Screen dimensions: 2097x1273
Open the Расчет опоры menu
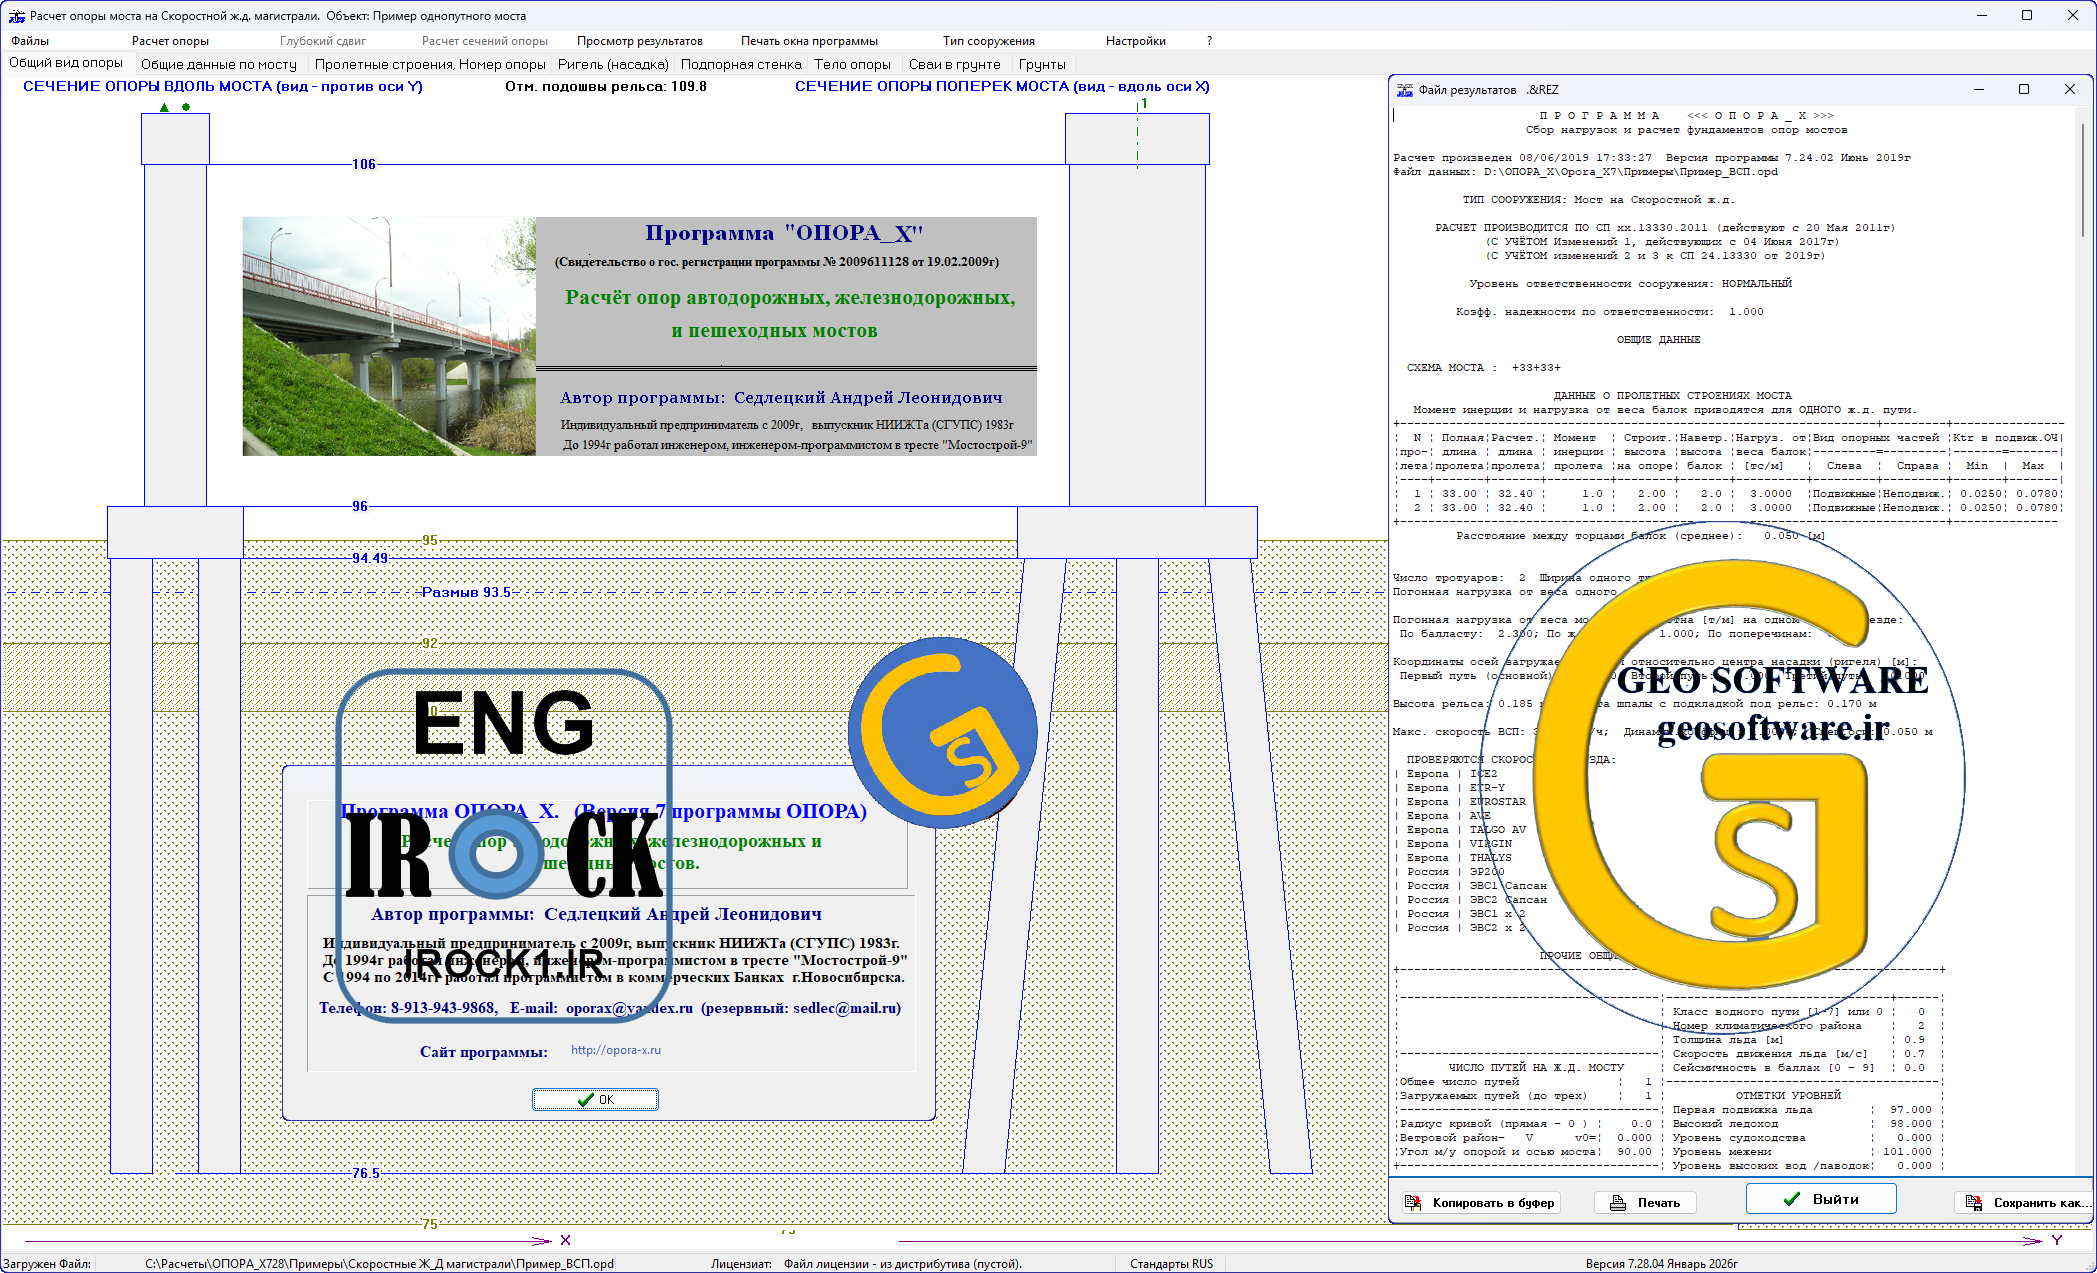click(x=170, y=41)
